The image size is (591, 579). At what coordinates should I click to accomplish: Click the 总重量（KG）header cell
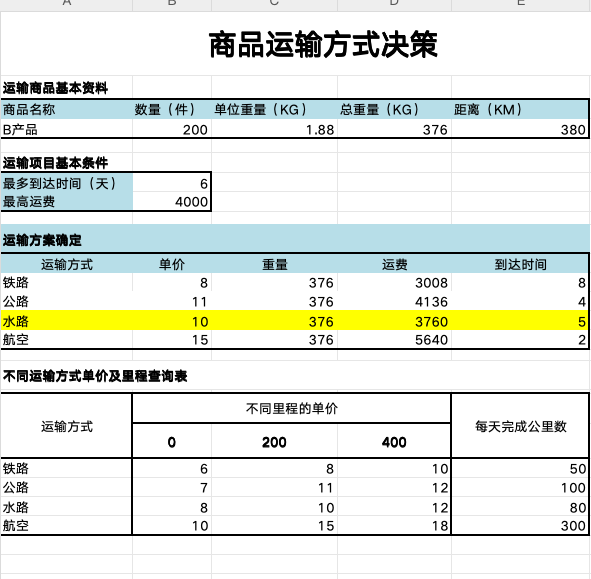[394, 110]
